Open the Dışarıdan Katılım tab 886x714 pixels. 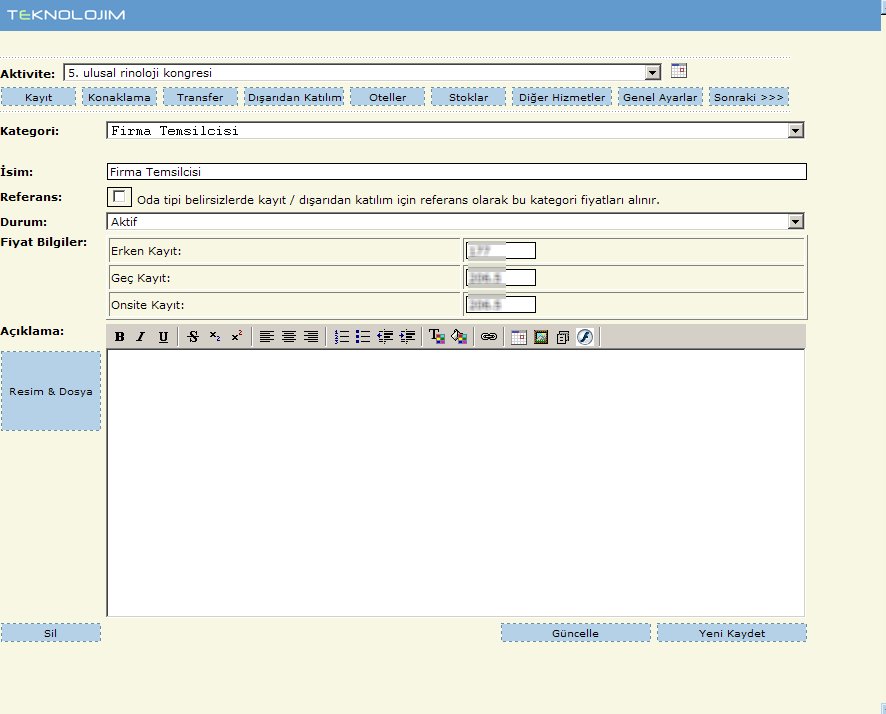click(294, 97)
